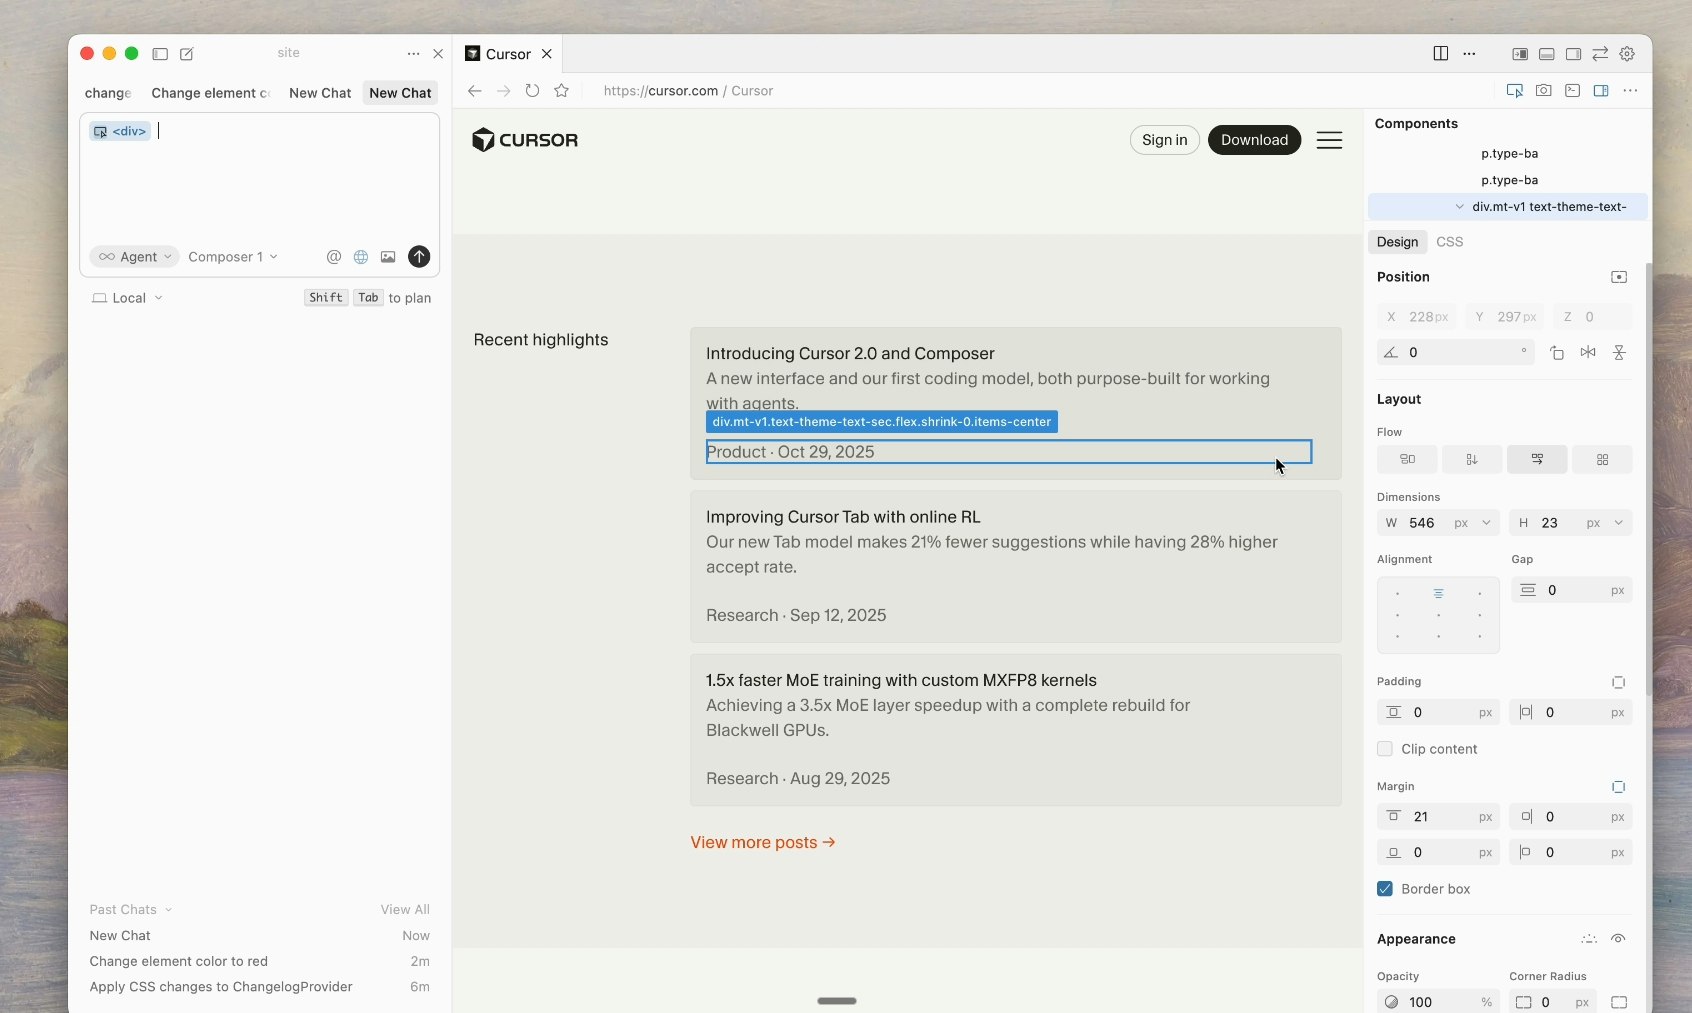Click the Download button
Viewport: 1692px width, 1013px height.
[x=1254, y=140]
